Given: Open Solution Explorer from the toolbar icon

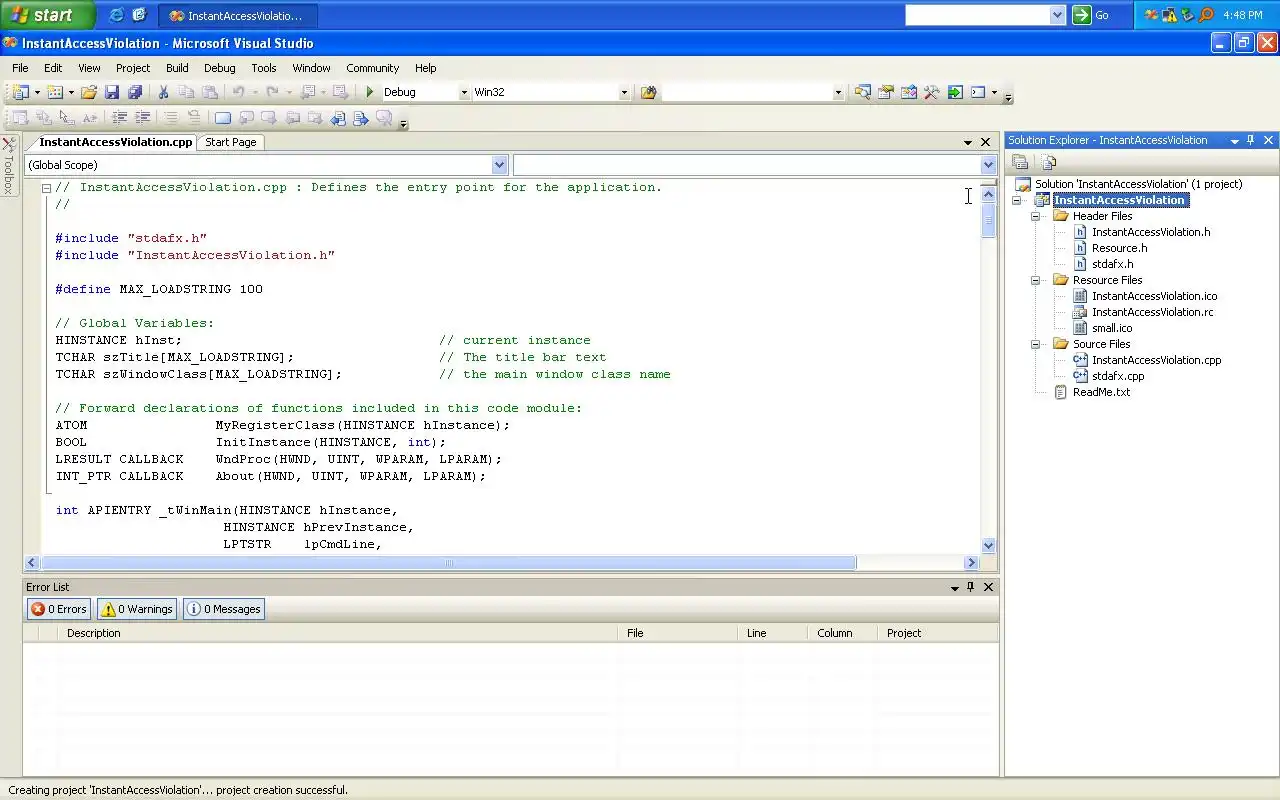Looking at the screenshot, I should pyautogui.click(x=863, y=92).
